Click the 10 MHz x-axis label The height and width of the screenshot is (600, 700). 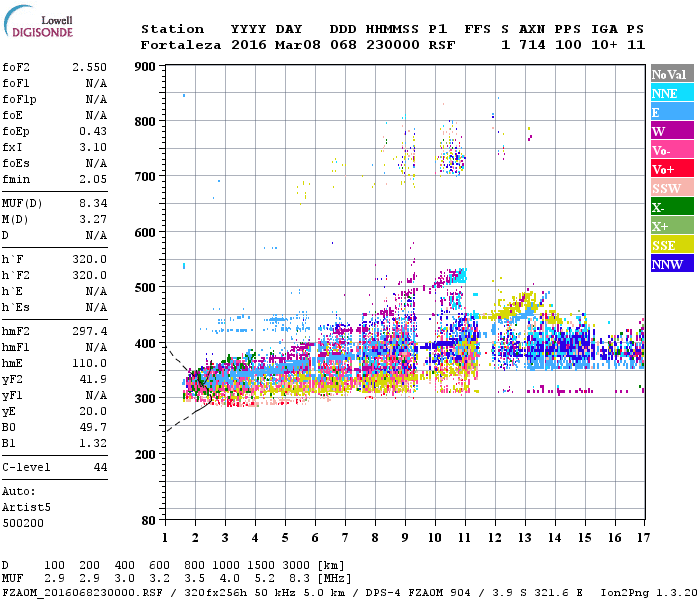(435, 538)
